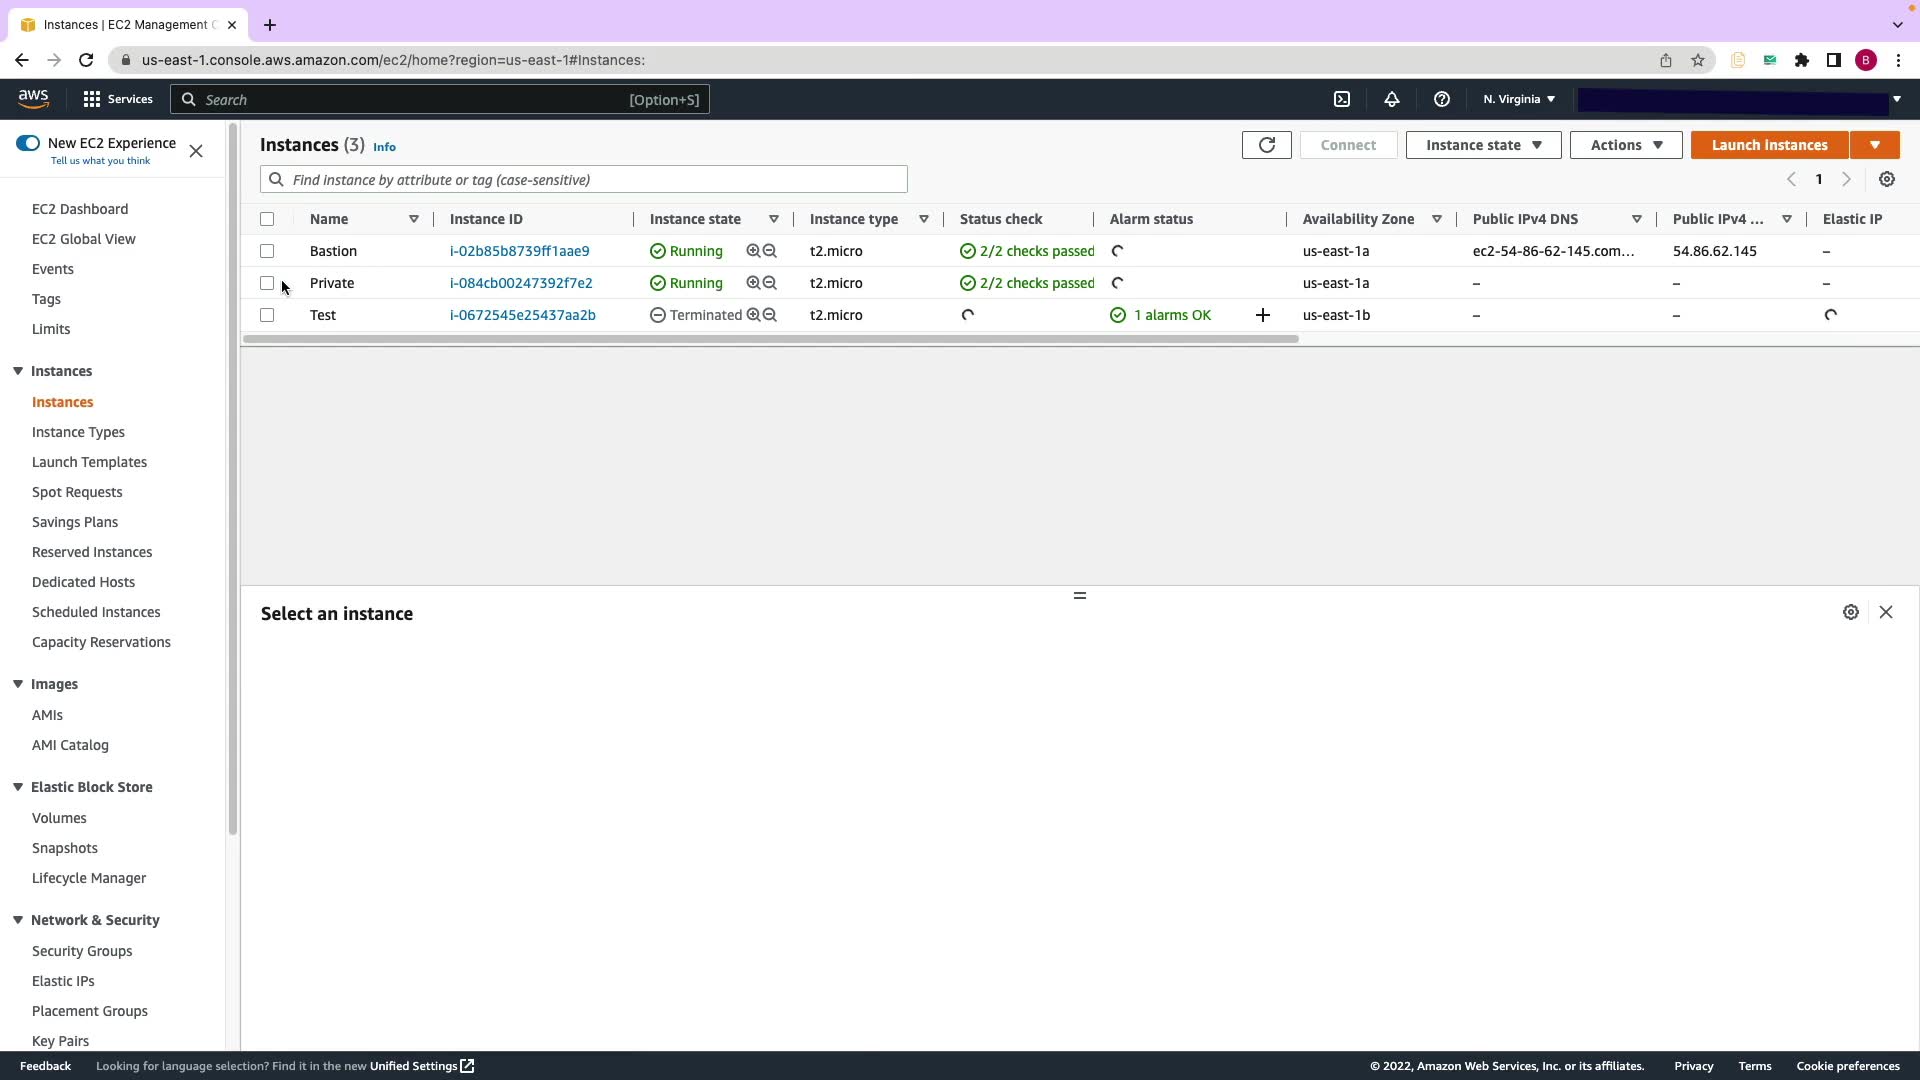Open the notifications bell icon
Viewport: 1920px width, 1080px height.
1391,99
